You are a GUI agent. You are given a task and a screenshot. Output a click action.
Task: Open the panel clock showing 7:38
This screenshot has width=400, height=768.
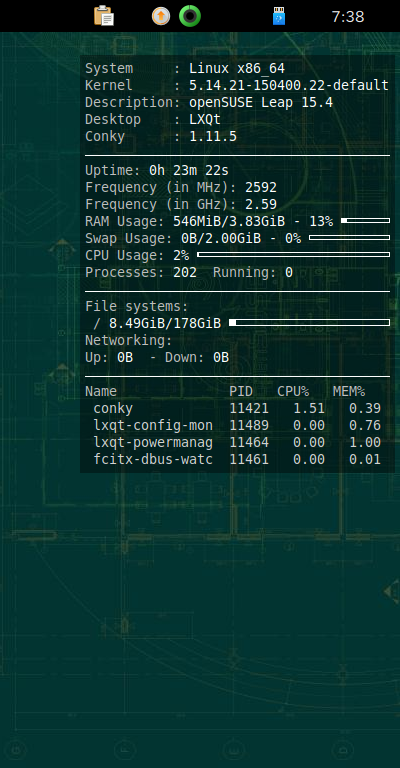348,17
